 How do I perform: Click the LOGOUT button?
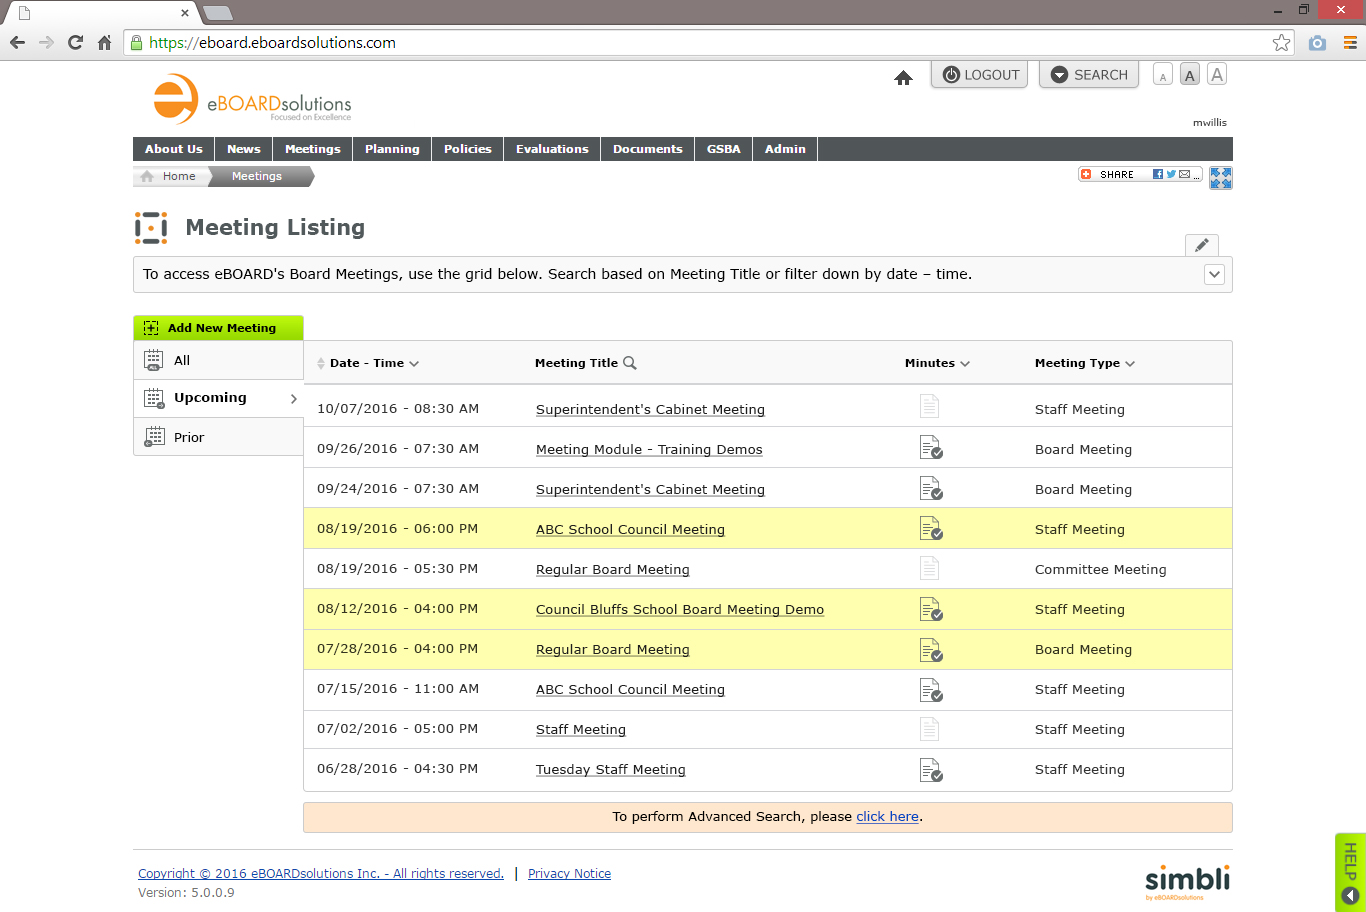(x=979, y=74)
